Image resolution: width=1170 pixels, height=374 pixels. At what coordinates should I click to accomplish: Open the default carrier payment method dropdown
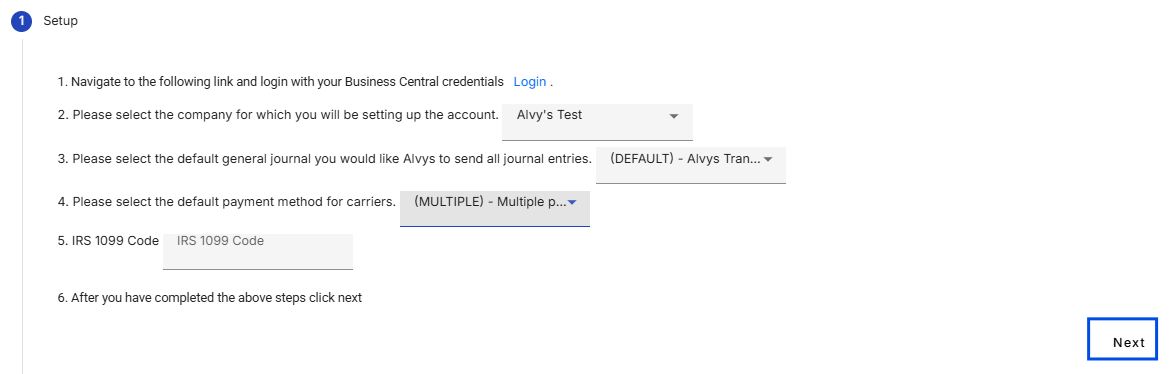(x=495, y=208)
